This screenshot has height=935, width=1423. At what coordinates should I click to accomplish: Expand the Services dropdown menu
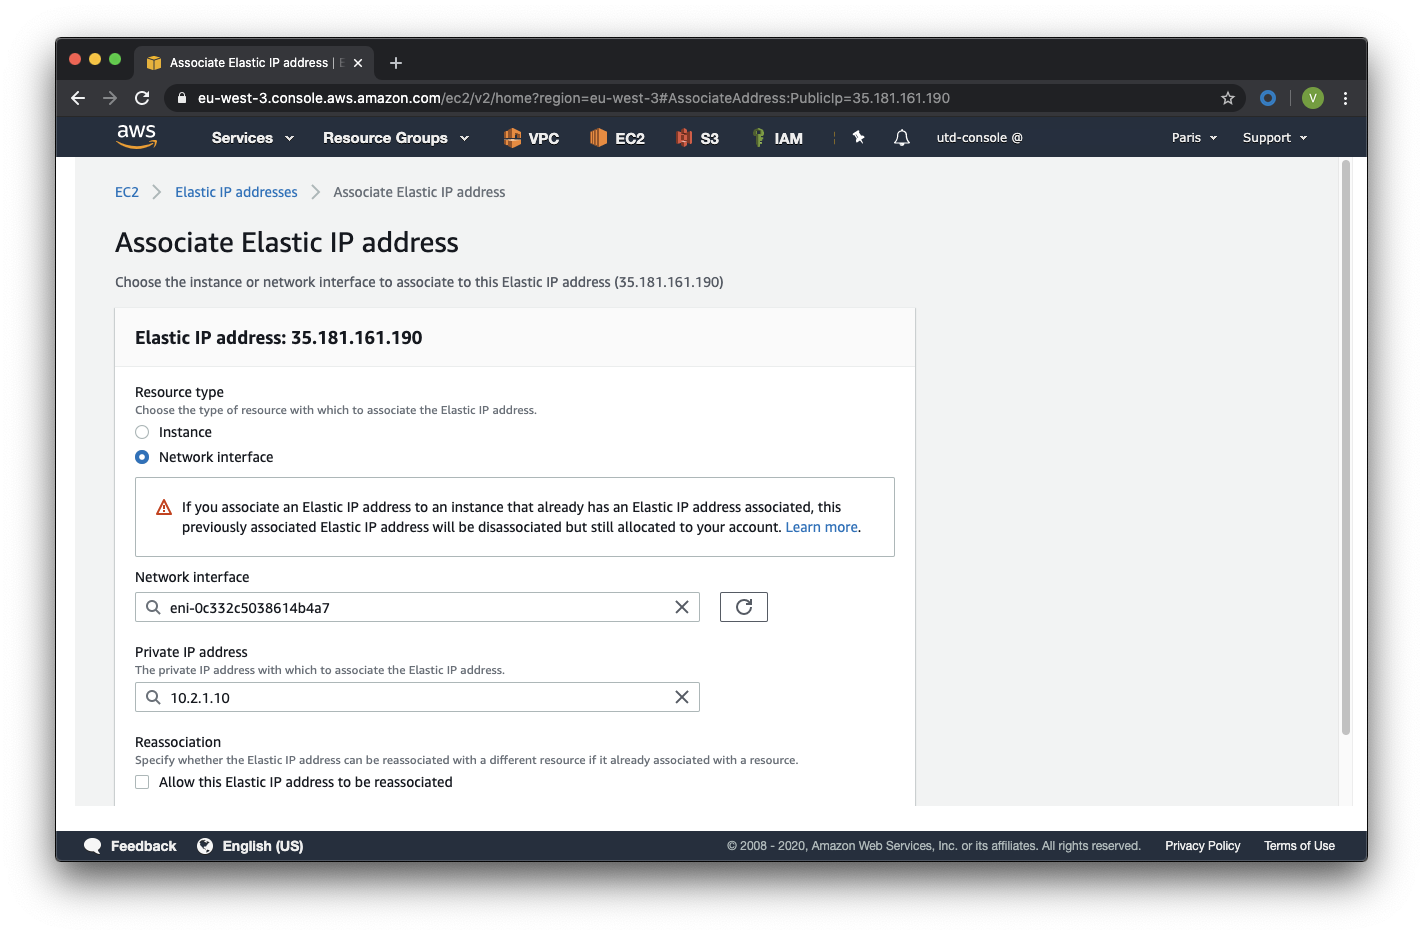point(253,138)
